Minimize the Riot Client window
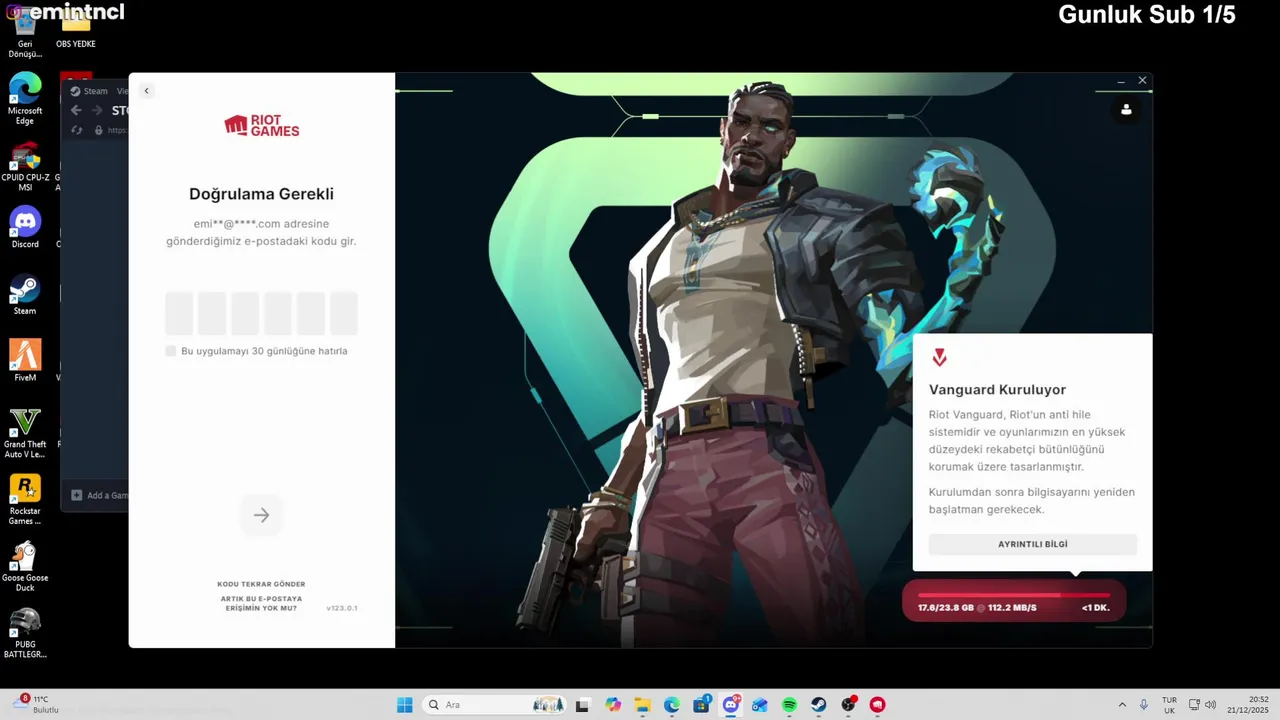Viewport: 1280px width, 720px height. pos(1121,81)
